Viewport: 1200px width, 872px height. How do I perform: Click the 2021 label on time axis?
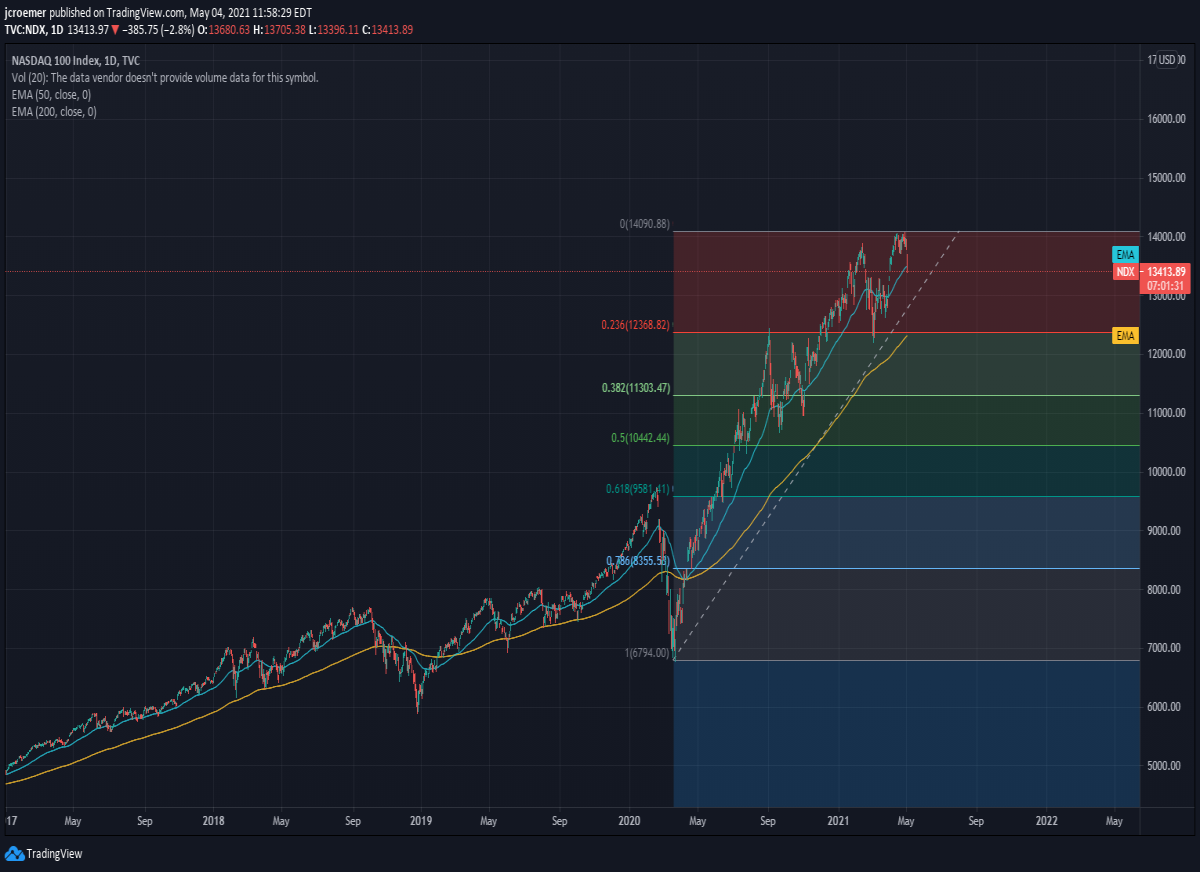click(838, 821)
